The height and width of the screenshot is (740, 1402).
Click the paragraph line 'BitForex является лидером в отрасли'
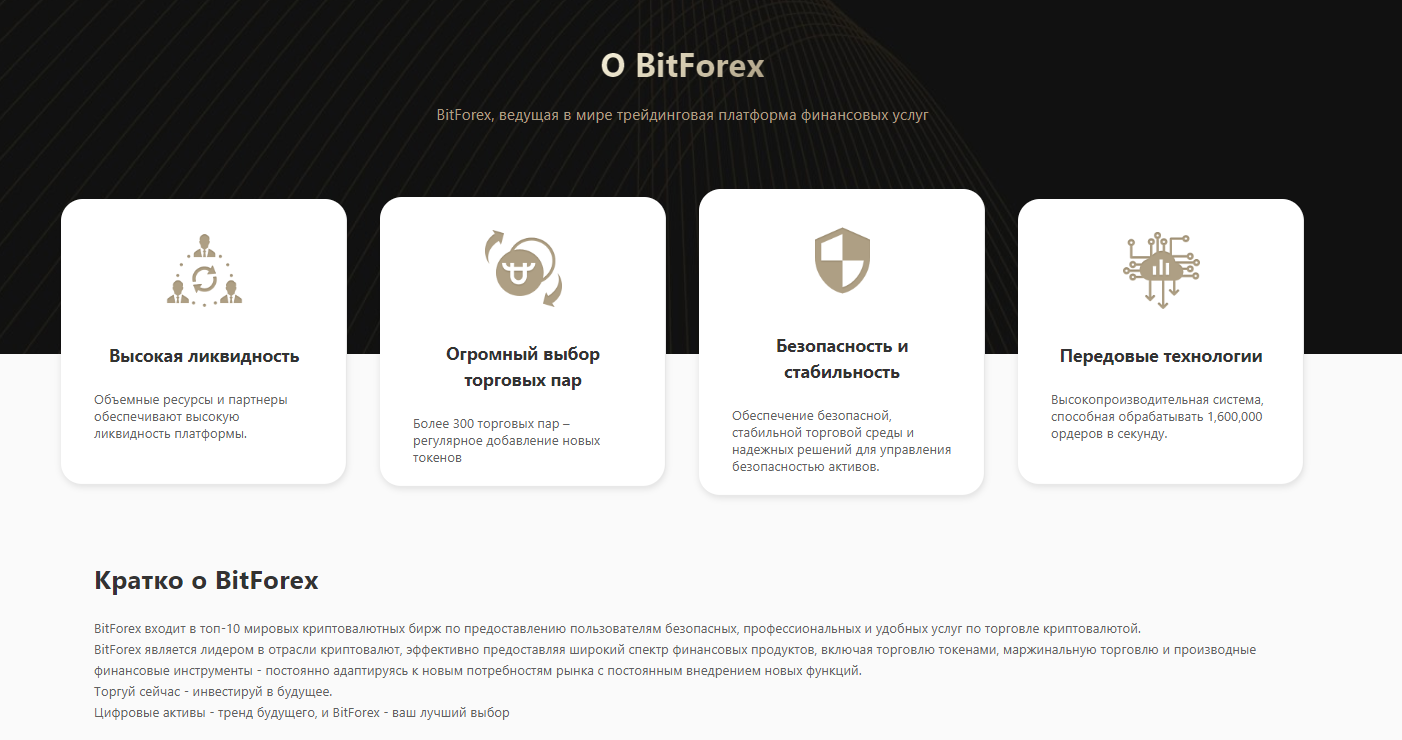click(675, 650)
